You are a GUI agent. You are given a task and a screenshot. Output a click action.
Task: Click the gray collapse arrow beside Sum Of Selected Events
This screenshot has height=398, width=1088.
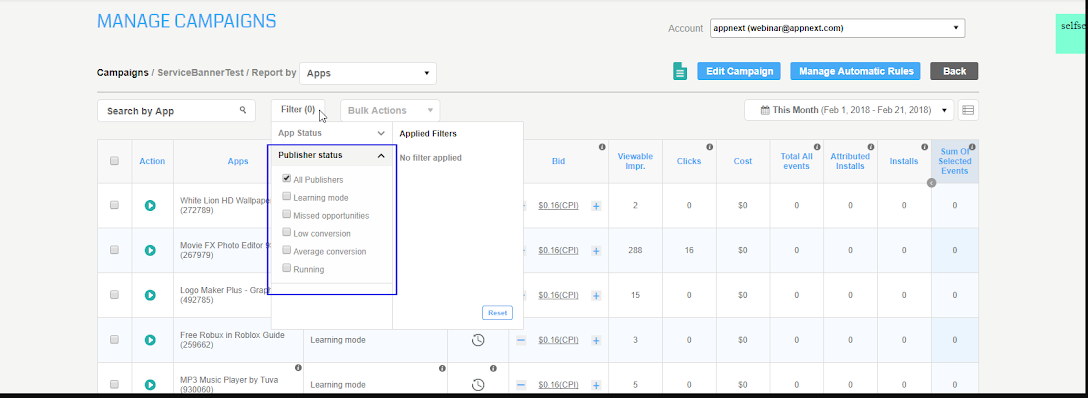[x=931, y=182]
